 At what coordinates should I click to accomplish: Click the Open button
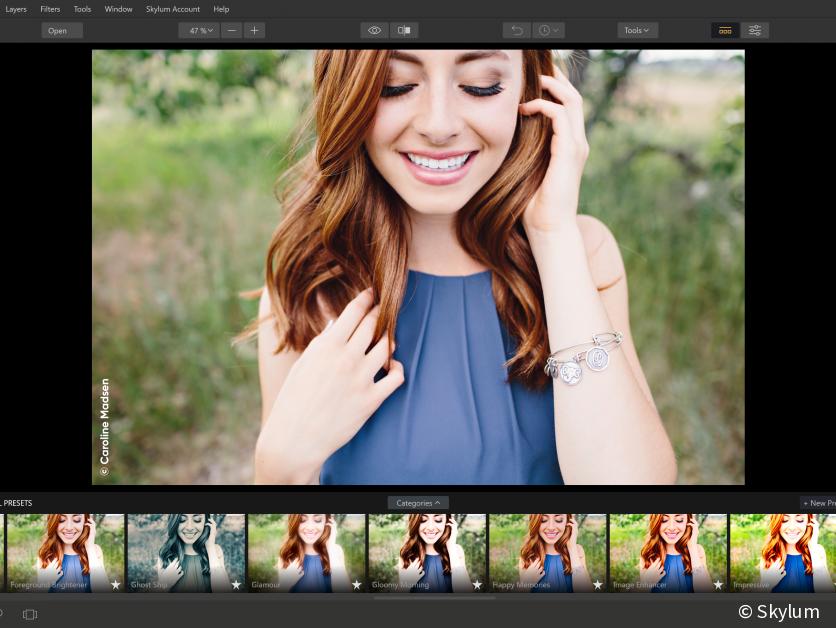(62, 30)
